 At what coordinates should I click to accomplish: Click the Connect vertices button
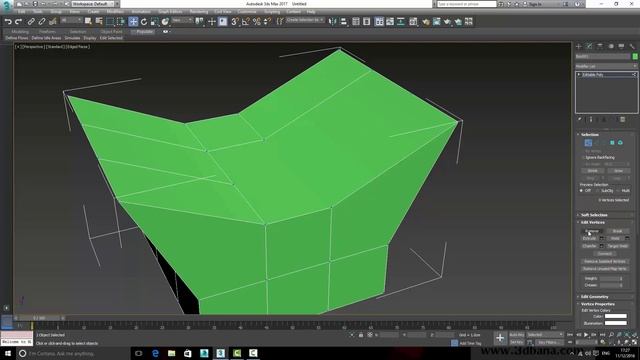coord(604,253)
